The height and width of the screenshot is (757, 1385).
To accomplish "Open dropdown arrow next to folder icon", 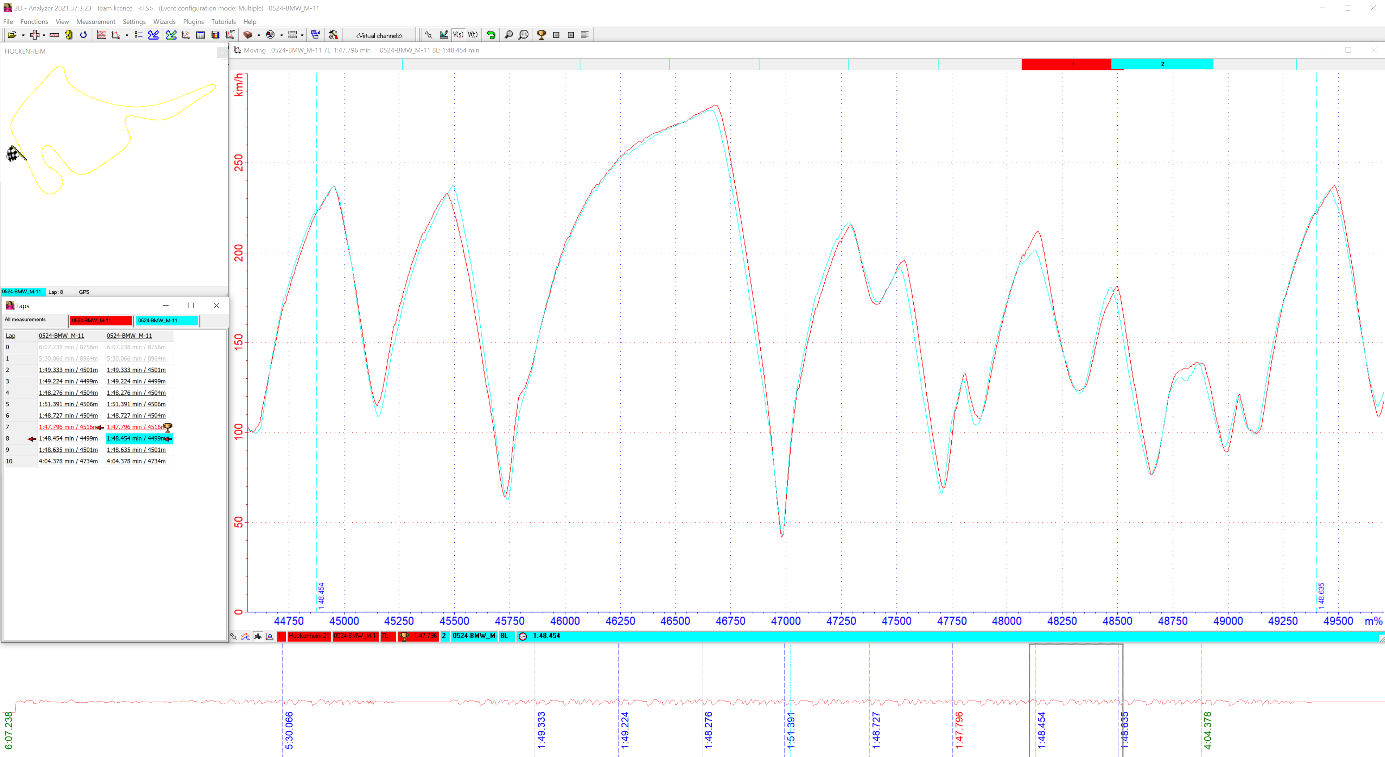I will (21, 34).
